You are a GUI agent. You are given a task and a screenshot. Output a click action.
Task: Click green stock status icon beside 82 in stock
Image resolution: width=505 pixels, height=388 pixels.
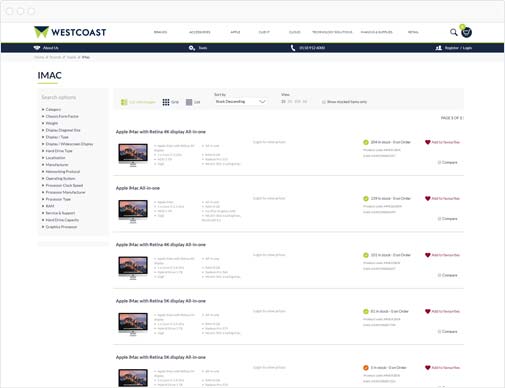tap(366, 312)
